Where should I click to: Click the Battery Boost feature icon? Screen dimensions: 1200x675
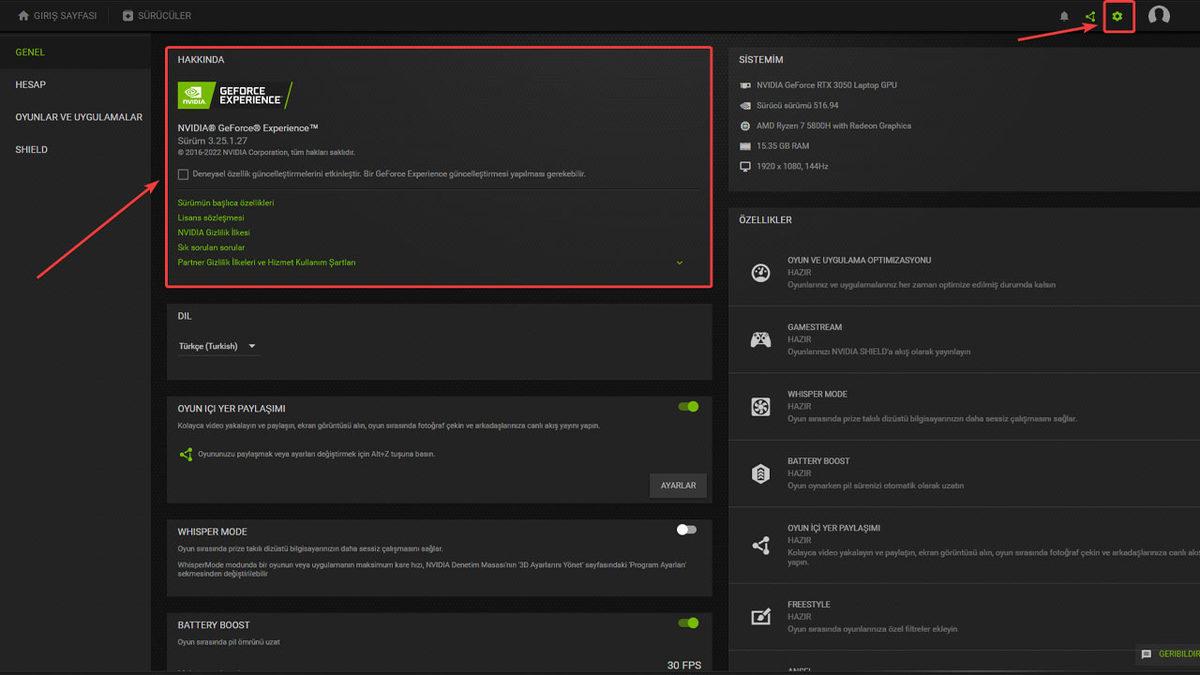(x=761, y=473)
